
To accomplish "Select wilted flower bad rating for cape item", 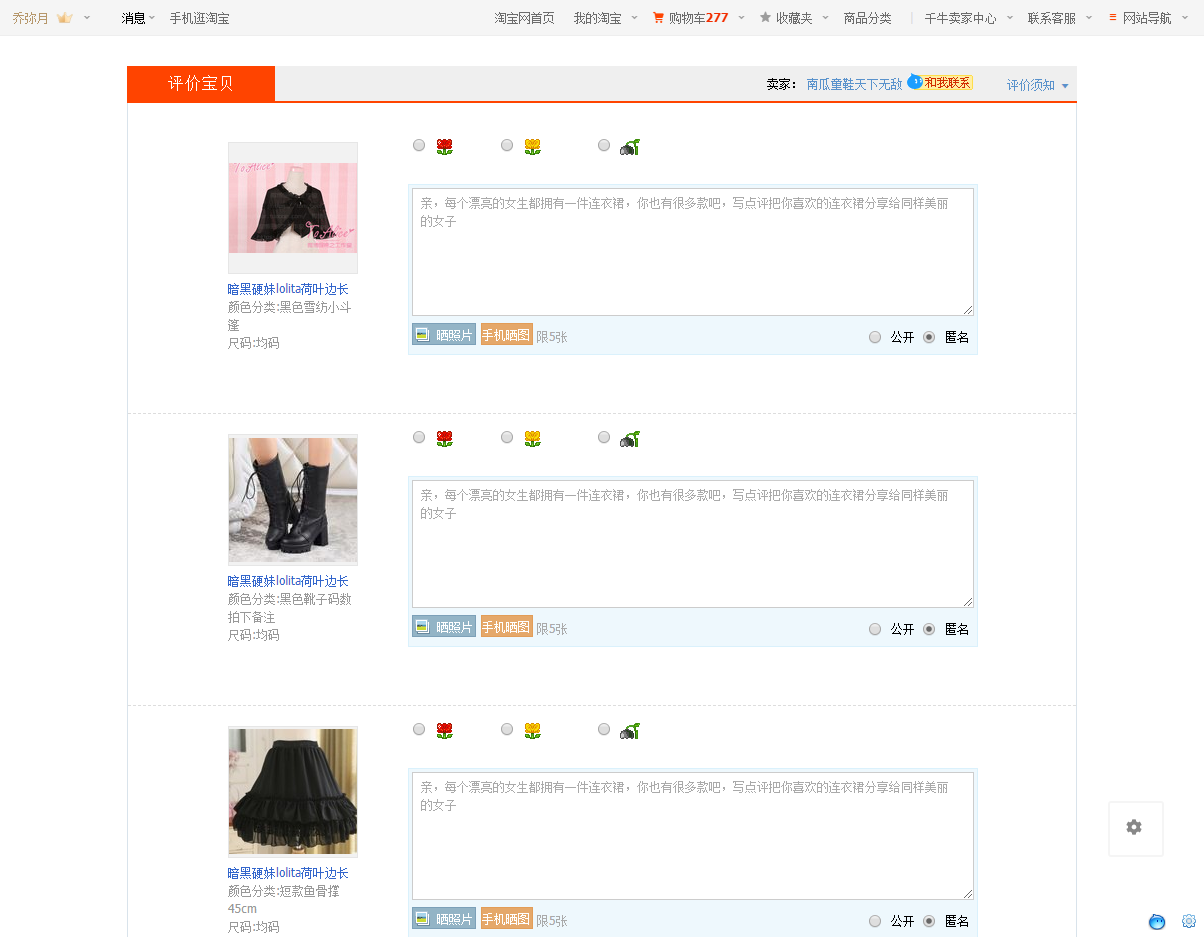I will pos(604,145).
